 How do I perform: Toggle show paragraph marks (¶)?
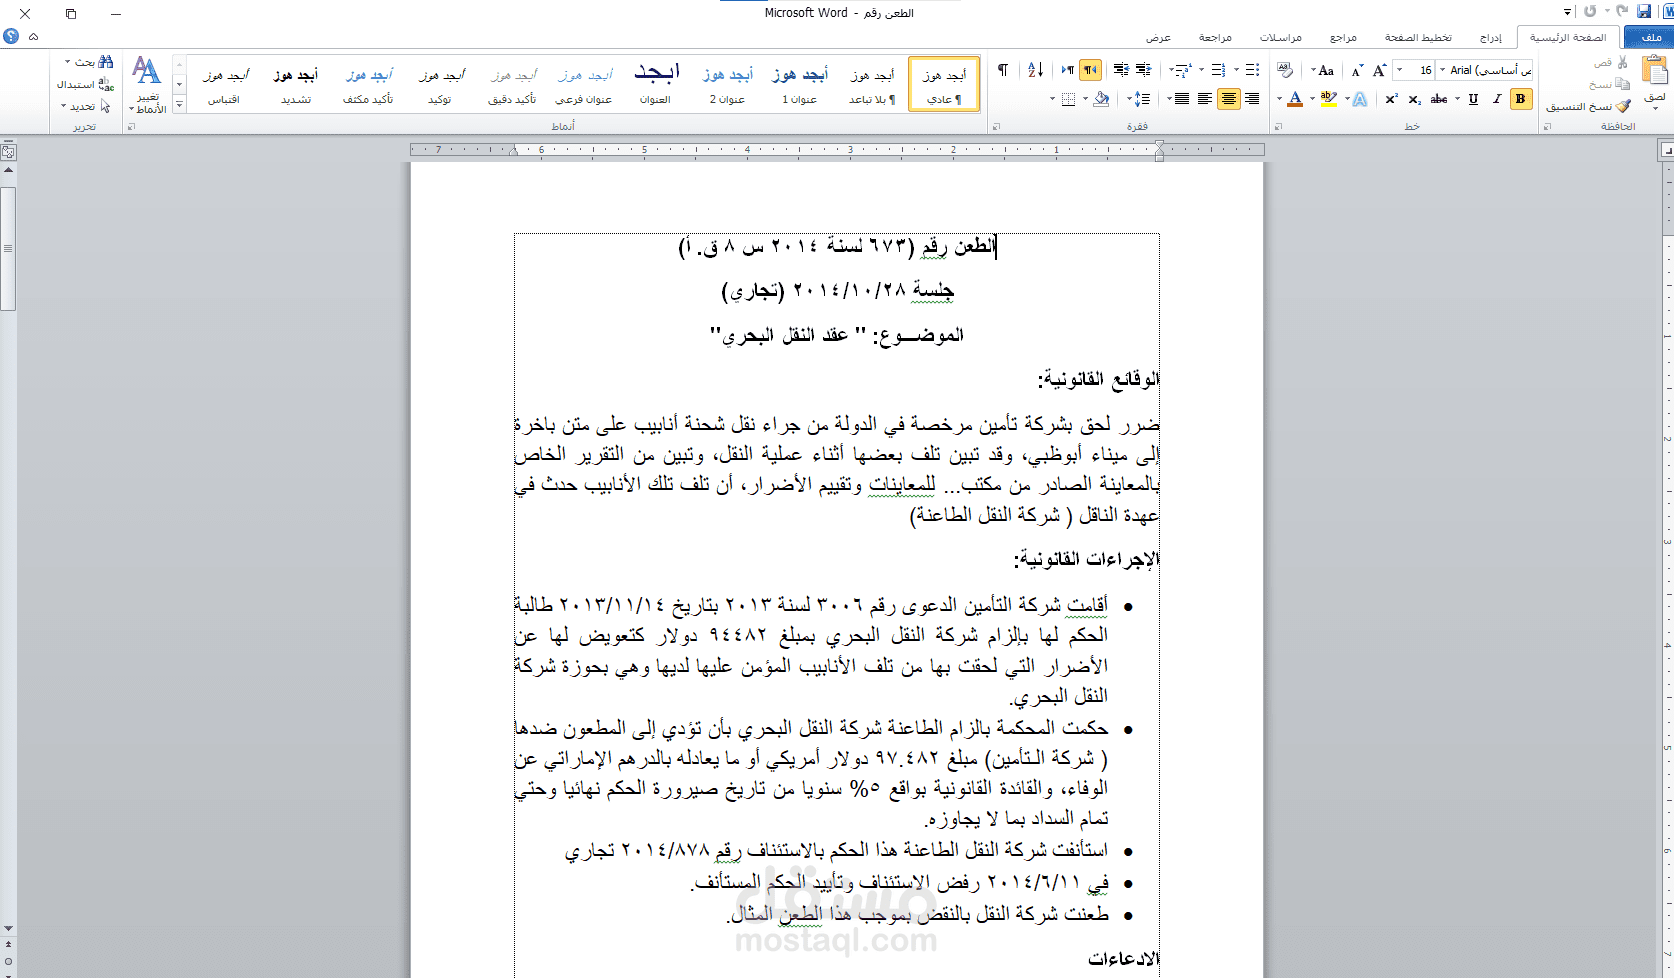1003,69
